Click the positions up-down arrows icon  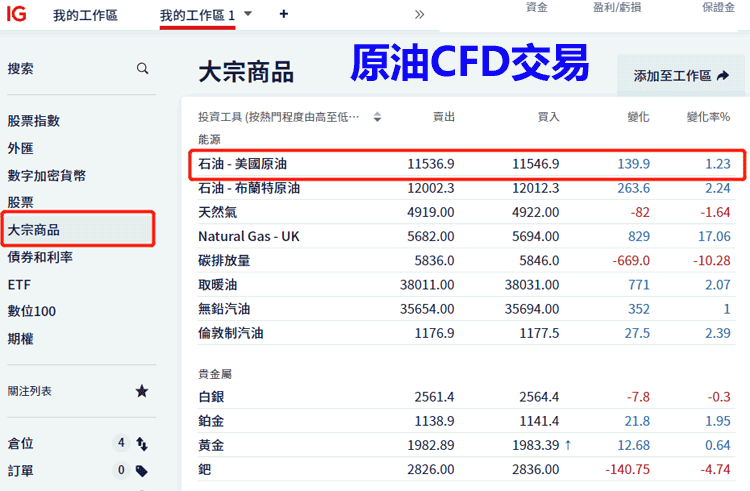142,443
